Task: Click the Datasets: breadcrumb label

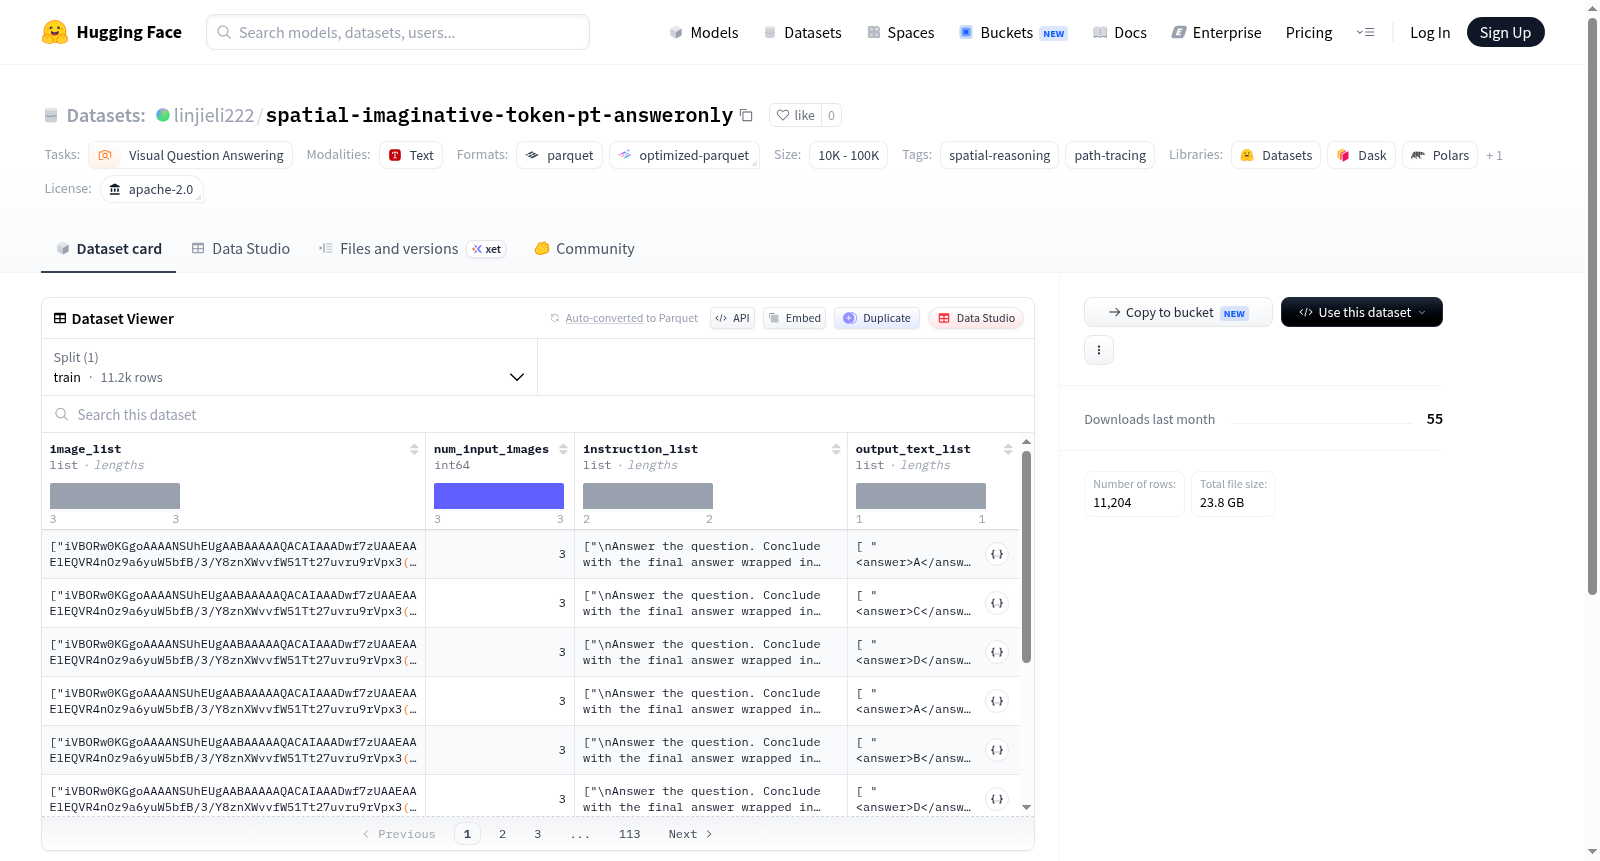Action: point(106,115)
